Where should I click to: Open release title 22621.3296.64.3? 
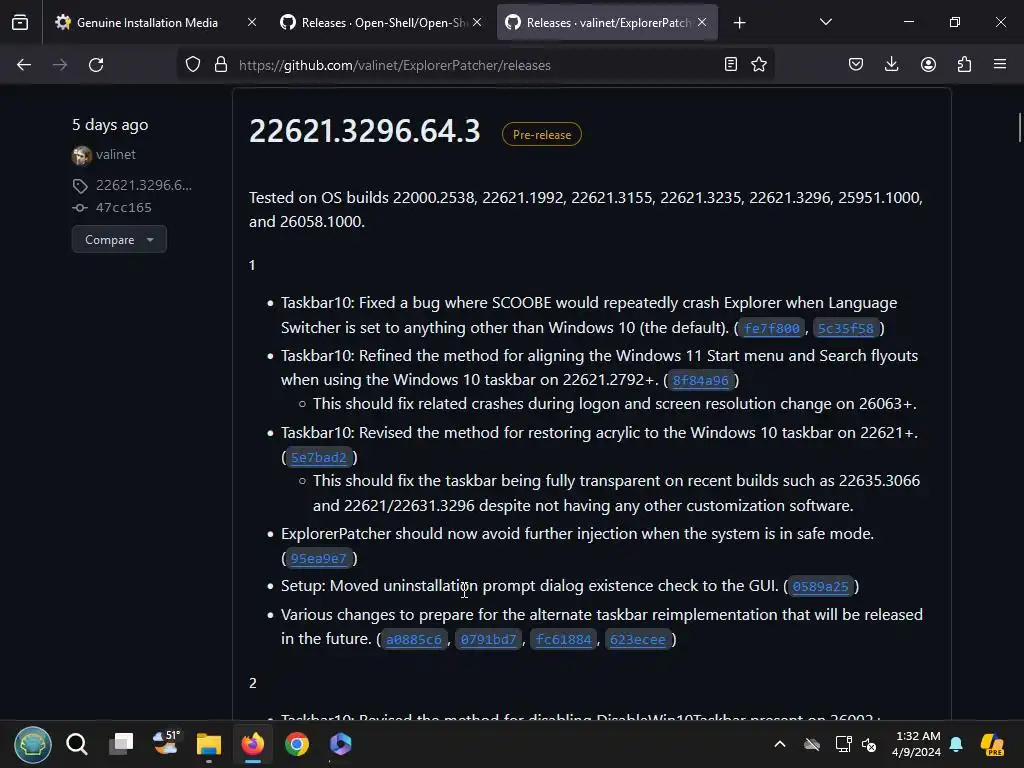[x=364, y=131]
